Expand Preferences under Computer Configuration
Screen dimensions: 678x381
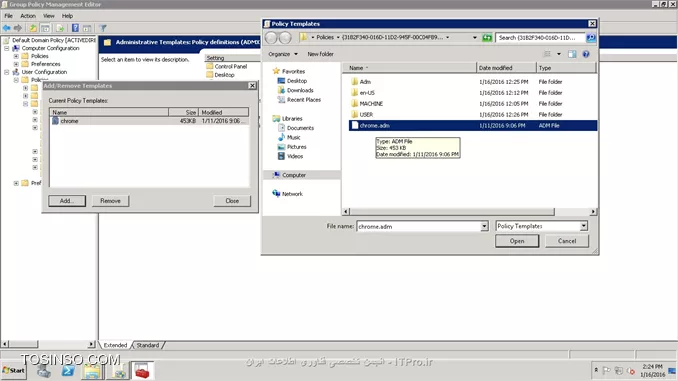click(x=16, y=64)
